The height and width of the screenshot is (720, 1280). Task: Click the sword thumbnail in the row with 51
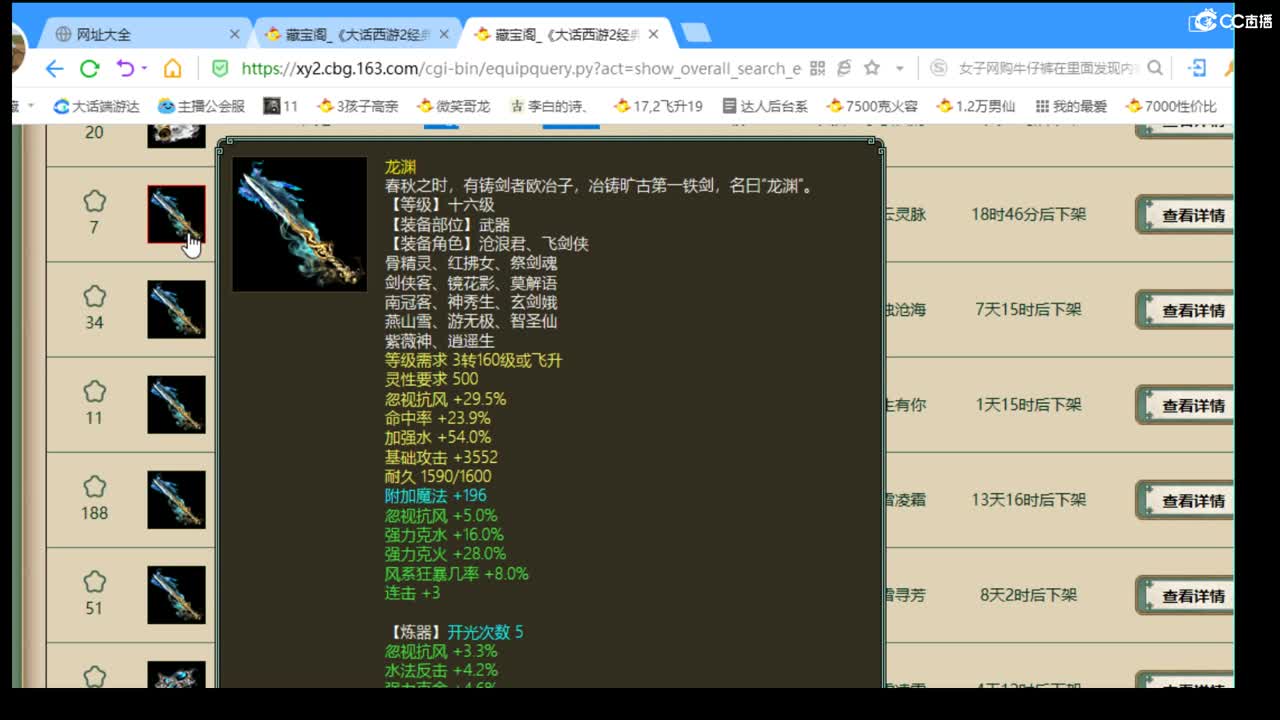176,595
